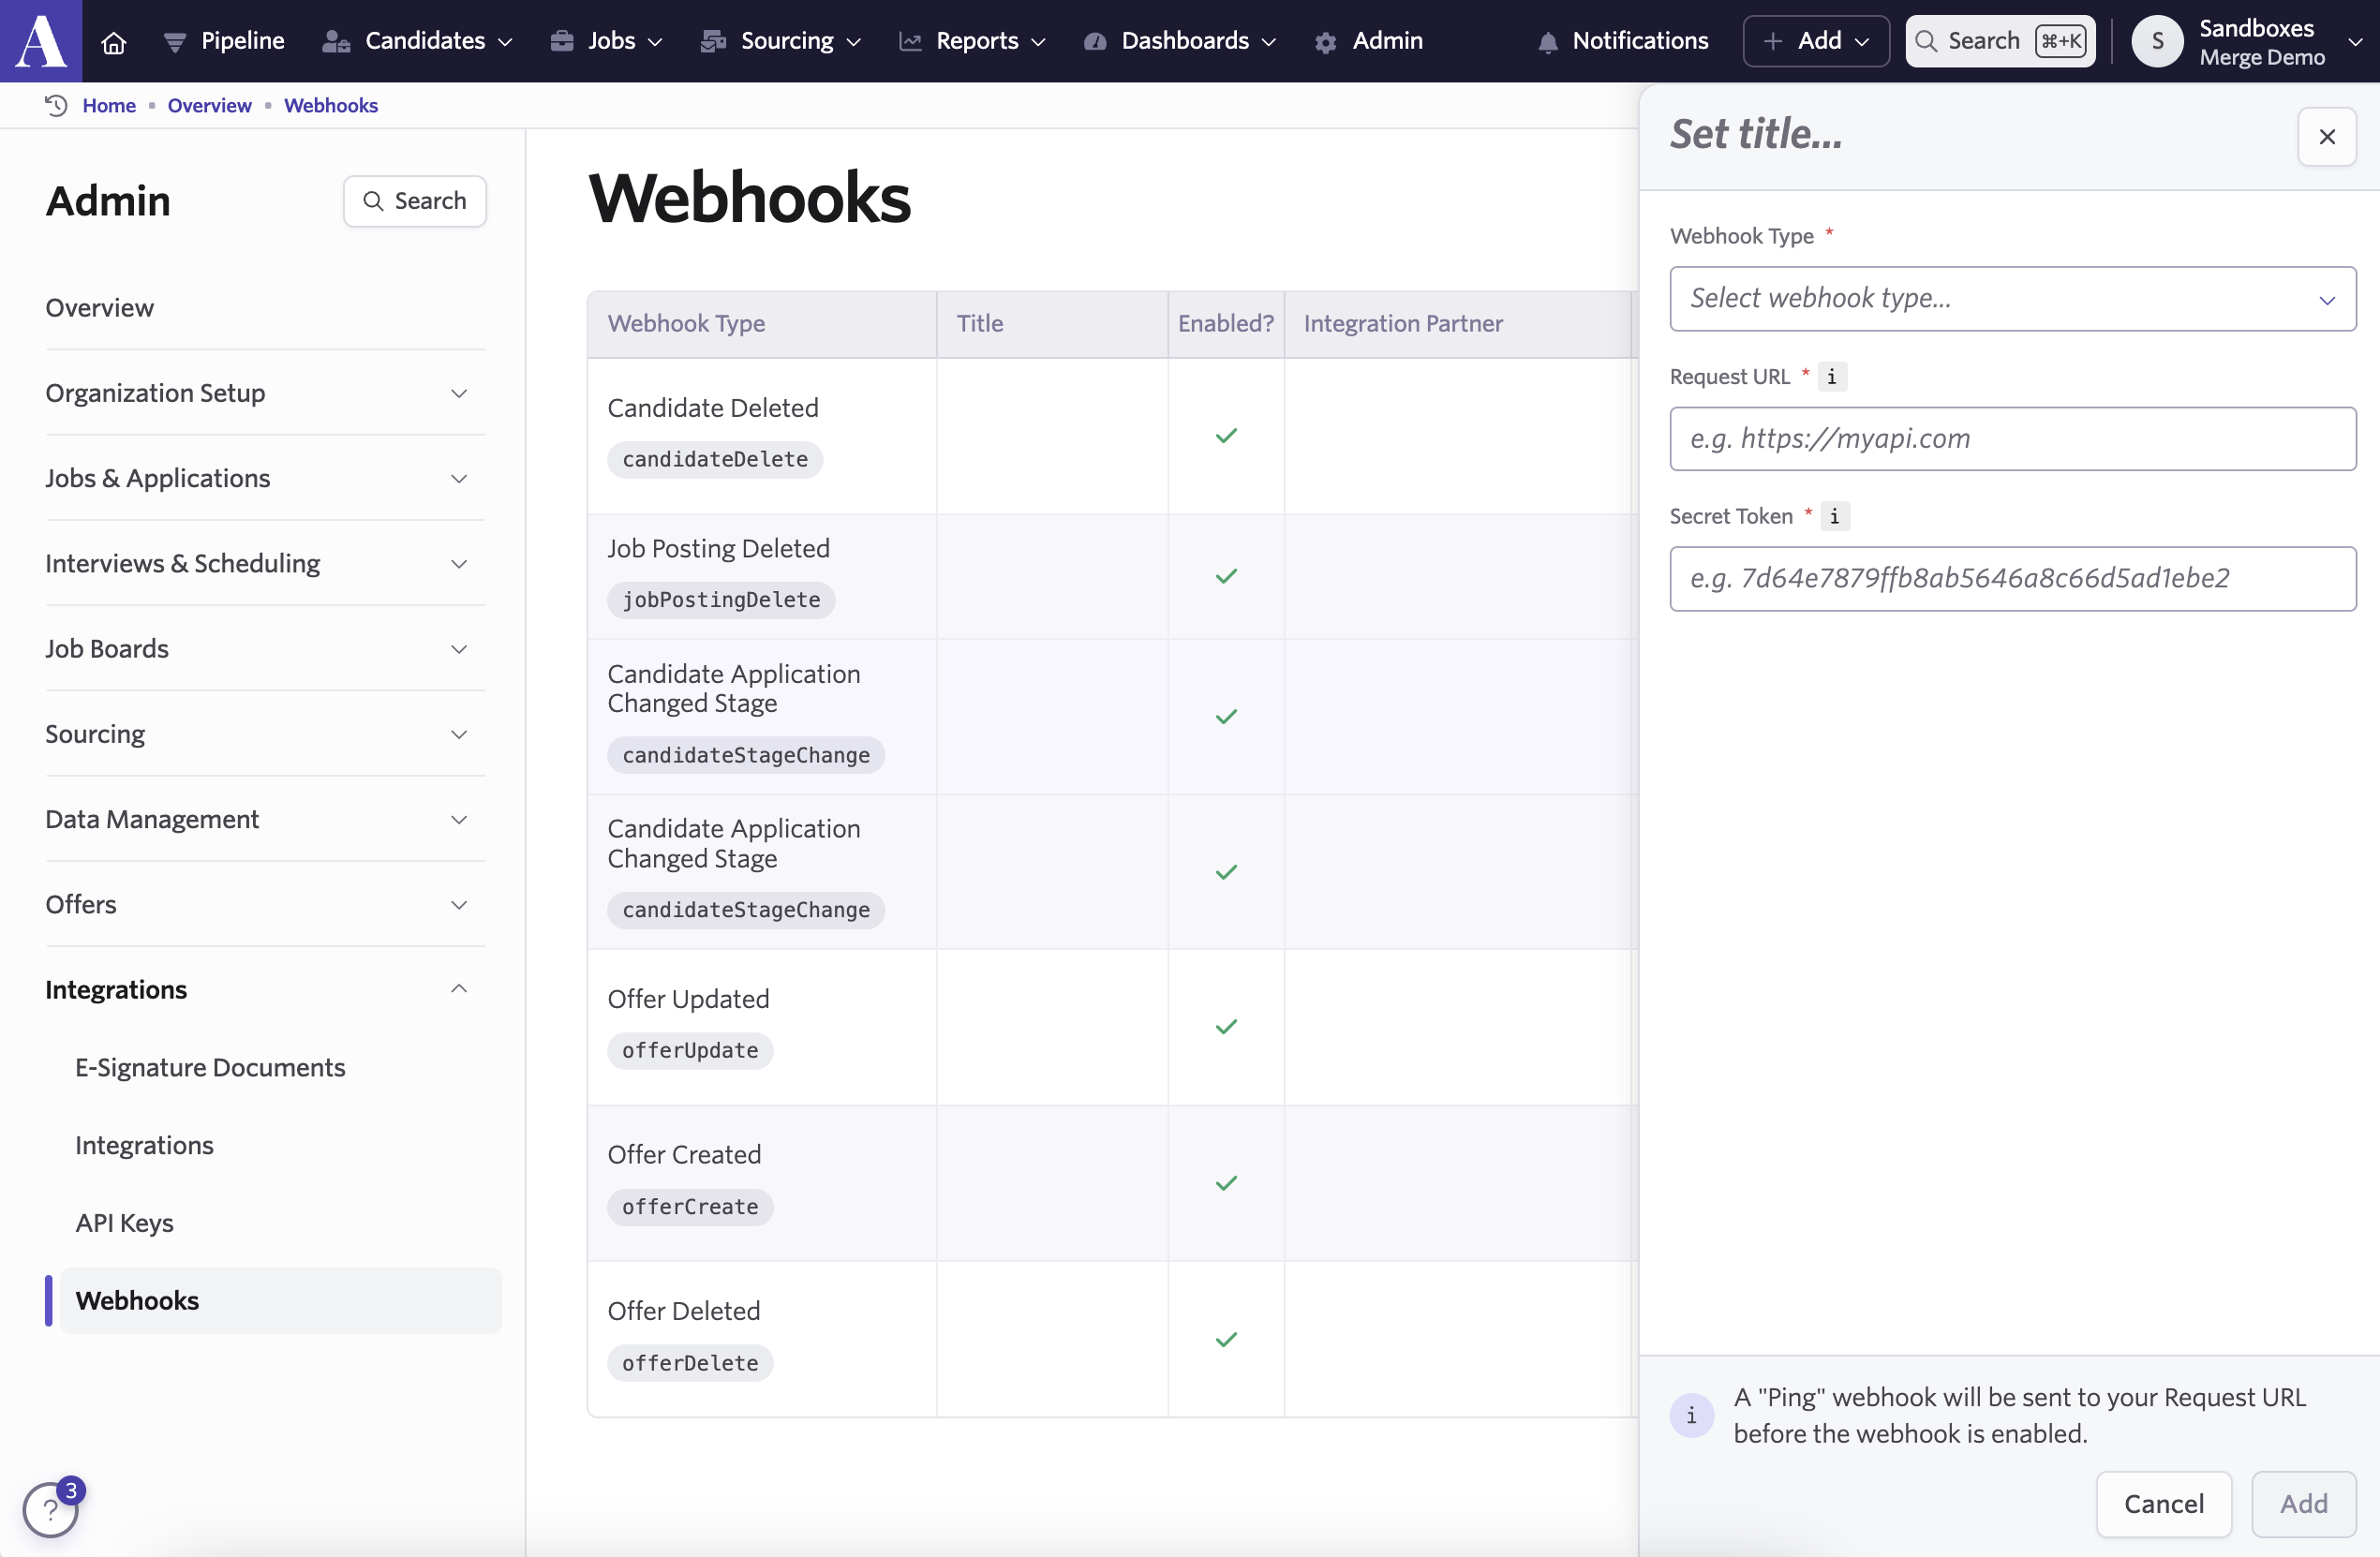The width and height of the screenshot is (2380, 1557).
Task: Click the Ashby logo icon
Action: coord(41,41)
